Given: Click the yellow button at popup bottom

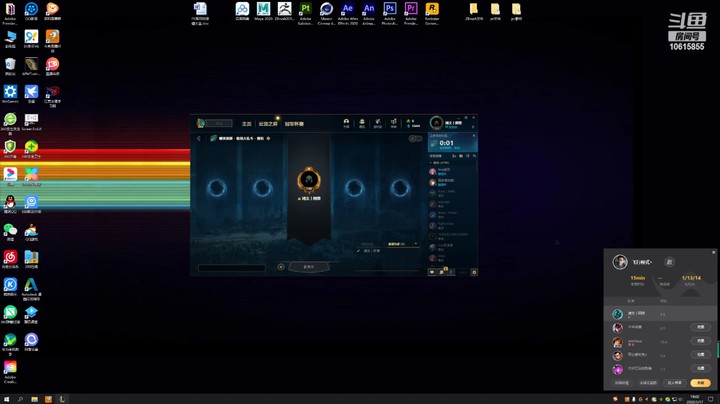Looking at the screenshot, I should [700, 383].
